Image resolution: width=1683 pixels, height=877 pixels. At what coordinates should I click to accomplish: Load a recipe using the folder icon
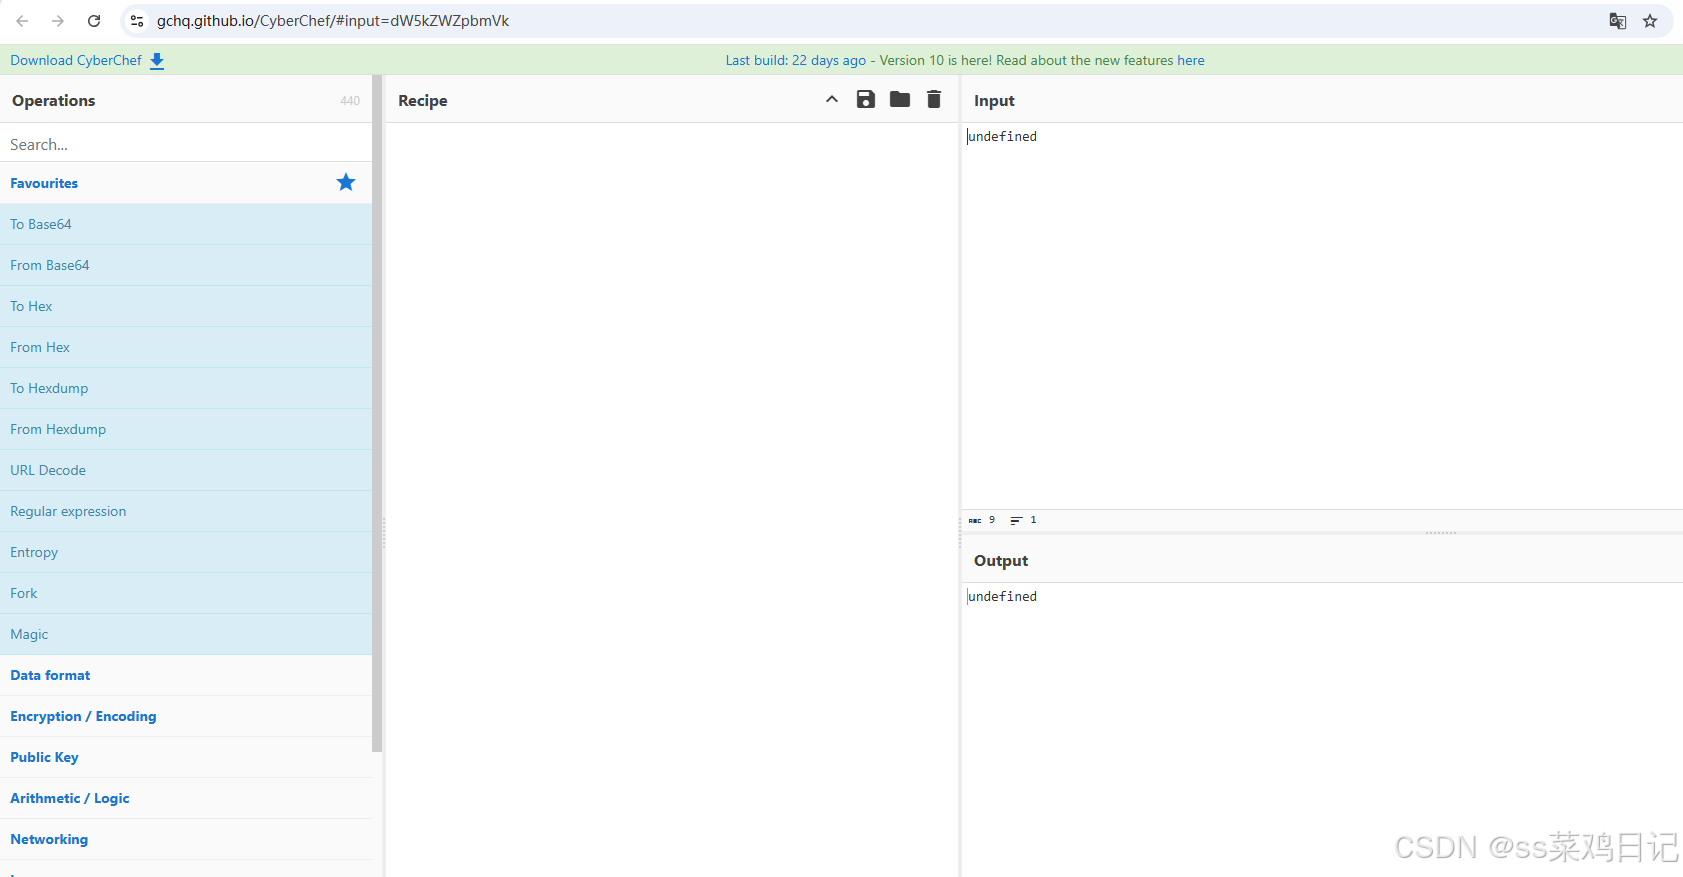click(900, 99)
